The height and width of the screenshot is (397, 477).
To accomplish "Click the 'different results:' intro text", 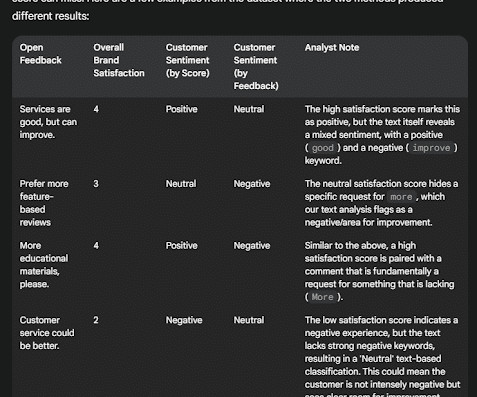I will (51, 16).
